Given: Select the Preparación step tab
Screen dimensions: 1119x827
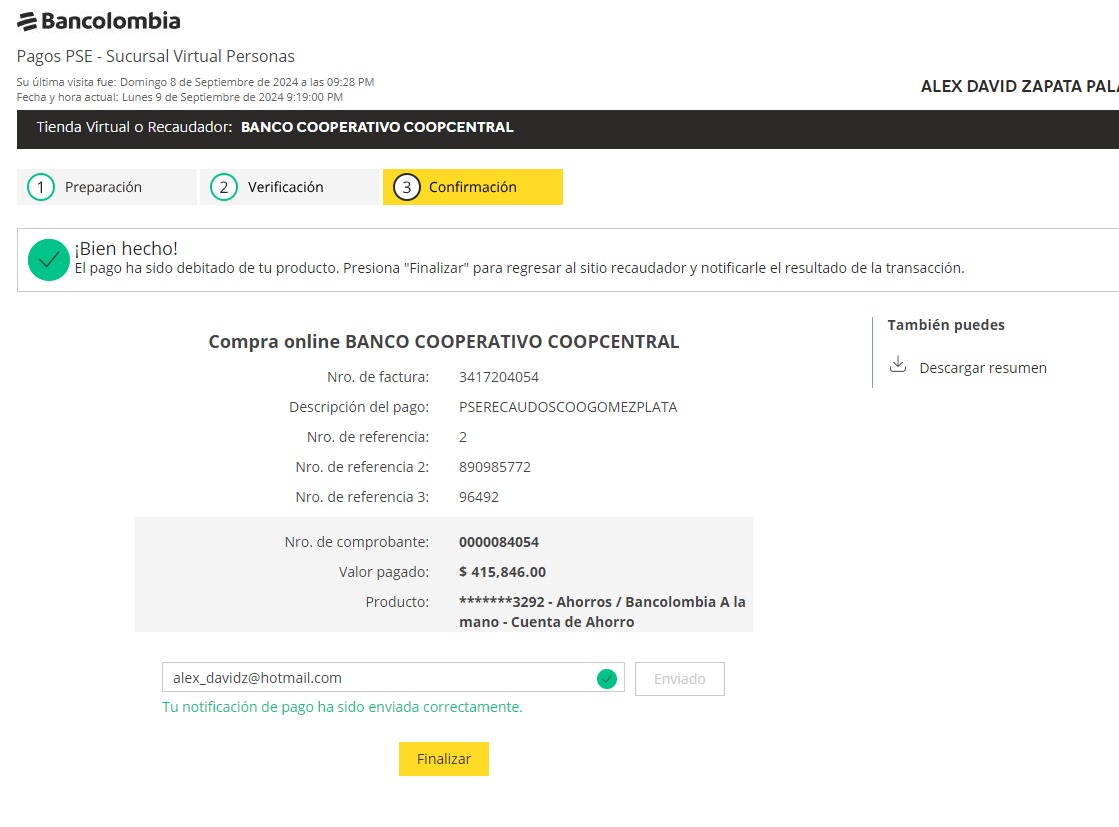Looking at the screenshot, I should (x=104, y=187).
